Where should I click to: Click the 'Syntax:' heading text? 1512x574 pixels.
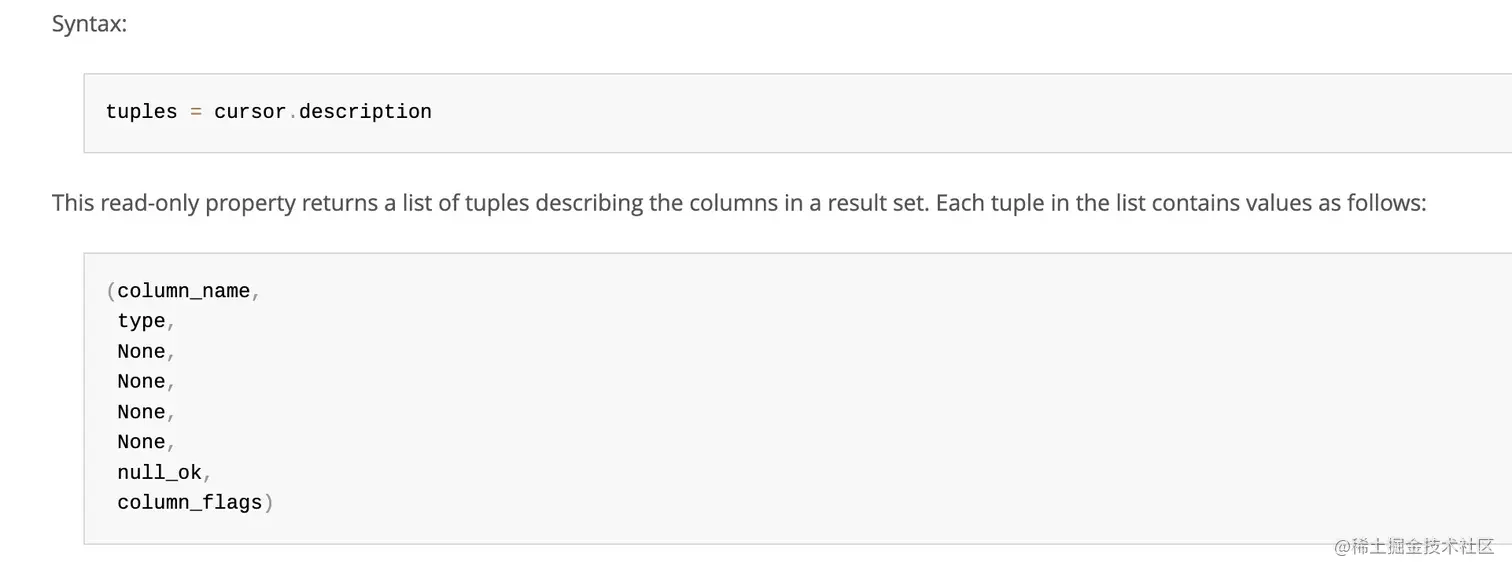tap(89, 24)
